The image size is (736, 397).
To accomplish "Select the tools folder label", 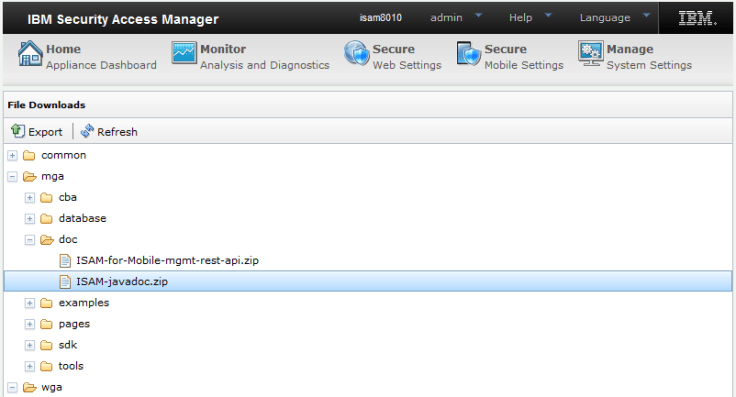I will click(71, 366).
